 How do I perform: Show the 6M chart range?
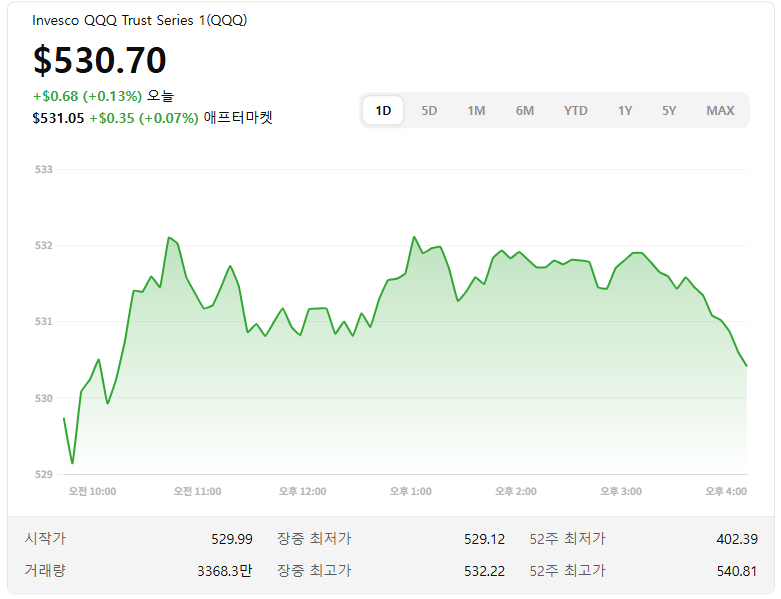click(524, 111)
